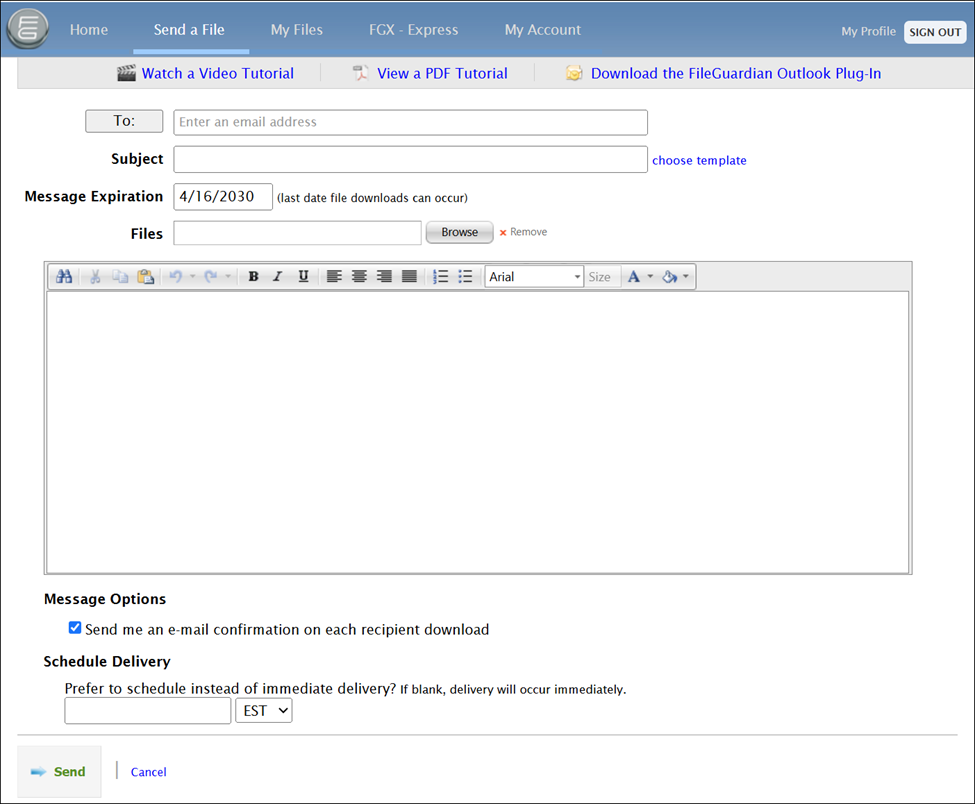Click the Find binoculars icon in editor toolbar
Image resolution: width=975 pixels, height=804 pixels.
tap(64, 277)
